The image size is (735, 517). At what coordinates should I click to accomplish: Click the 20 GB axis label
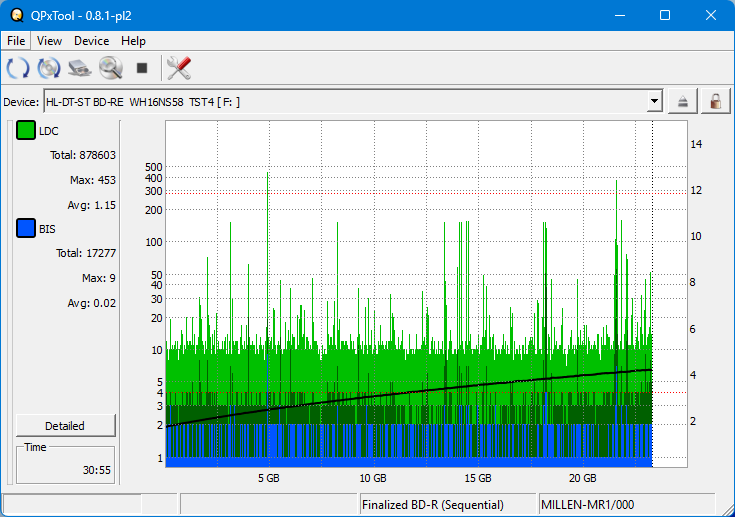pos(583,478)
